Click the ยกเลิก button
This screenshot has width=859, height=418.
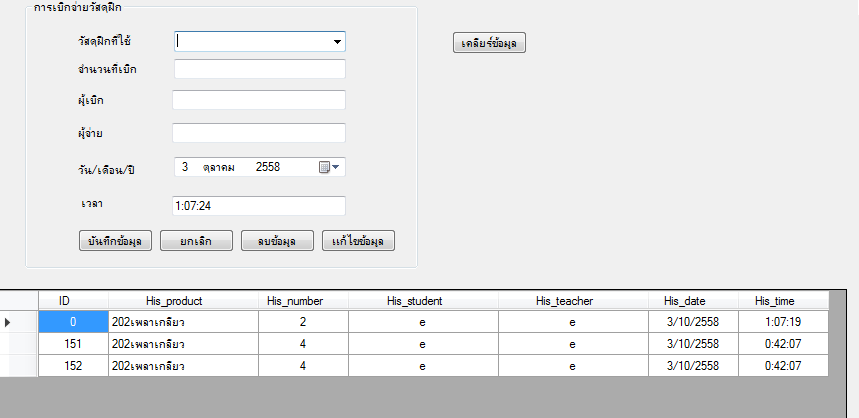196,241
